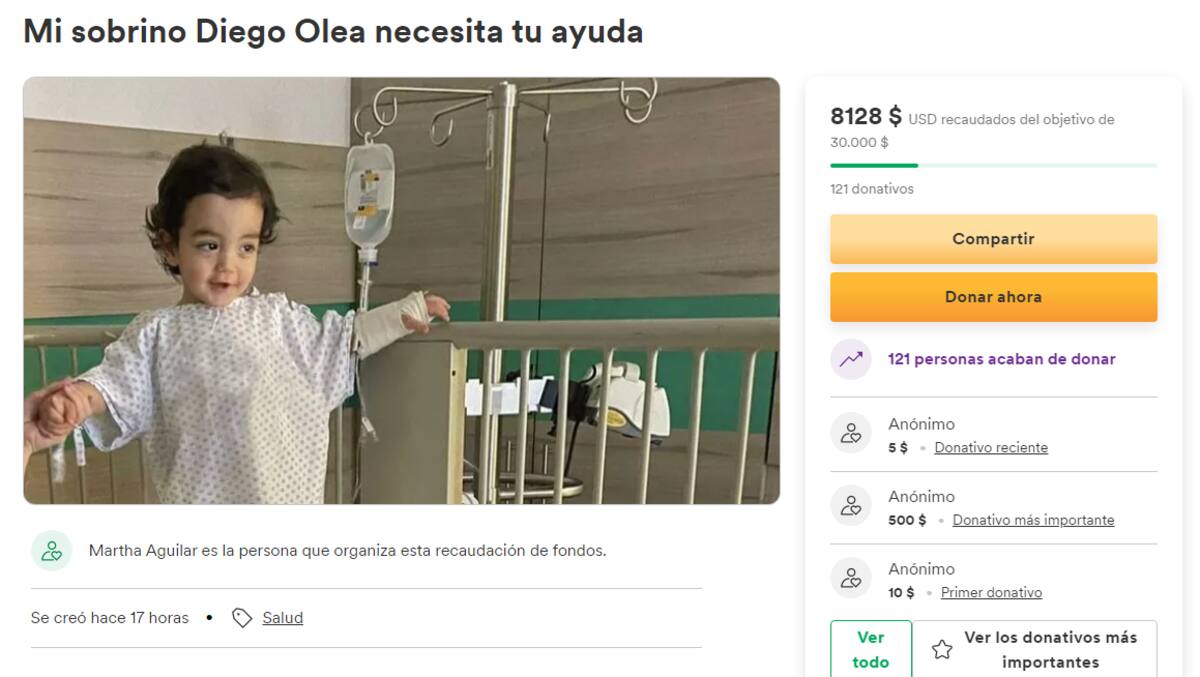The image size is (1200, 677).
Task: Open the Primer donativo link
Action: tap(991, 593)
